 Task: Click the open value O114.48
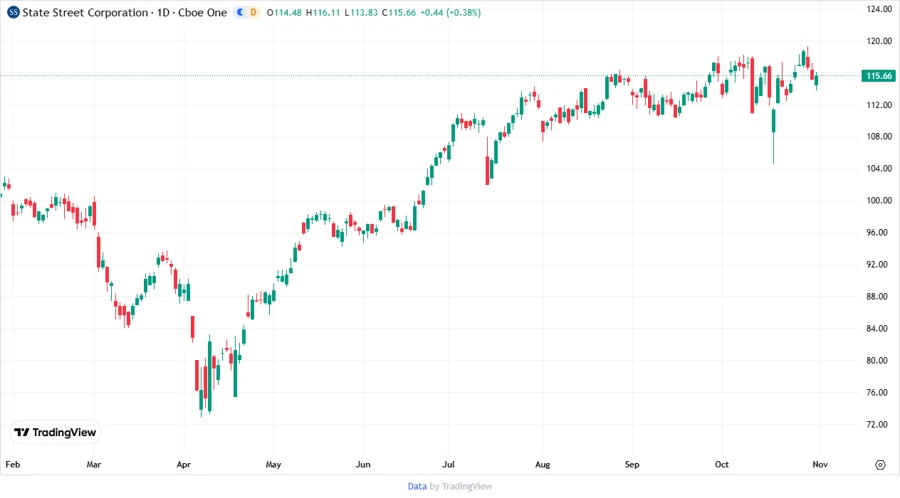[x=284, y=13]
